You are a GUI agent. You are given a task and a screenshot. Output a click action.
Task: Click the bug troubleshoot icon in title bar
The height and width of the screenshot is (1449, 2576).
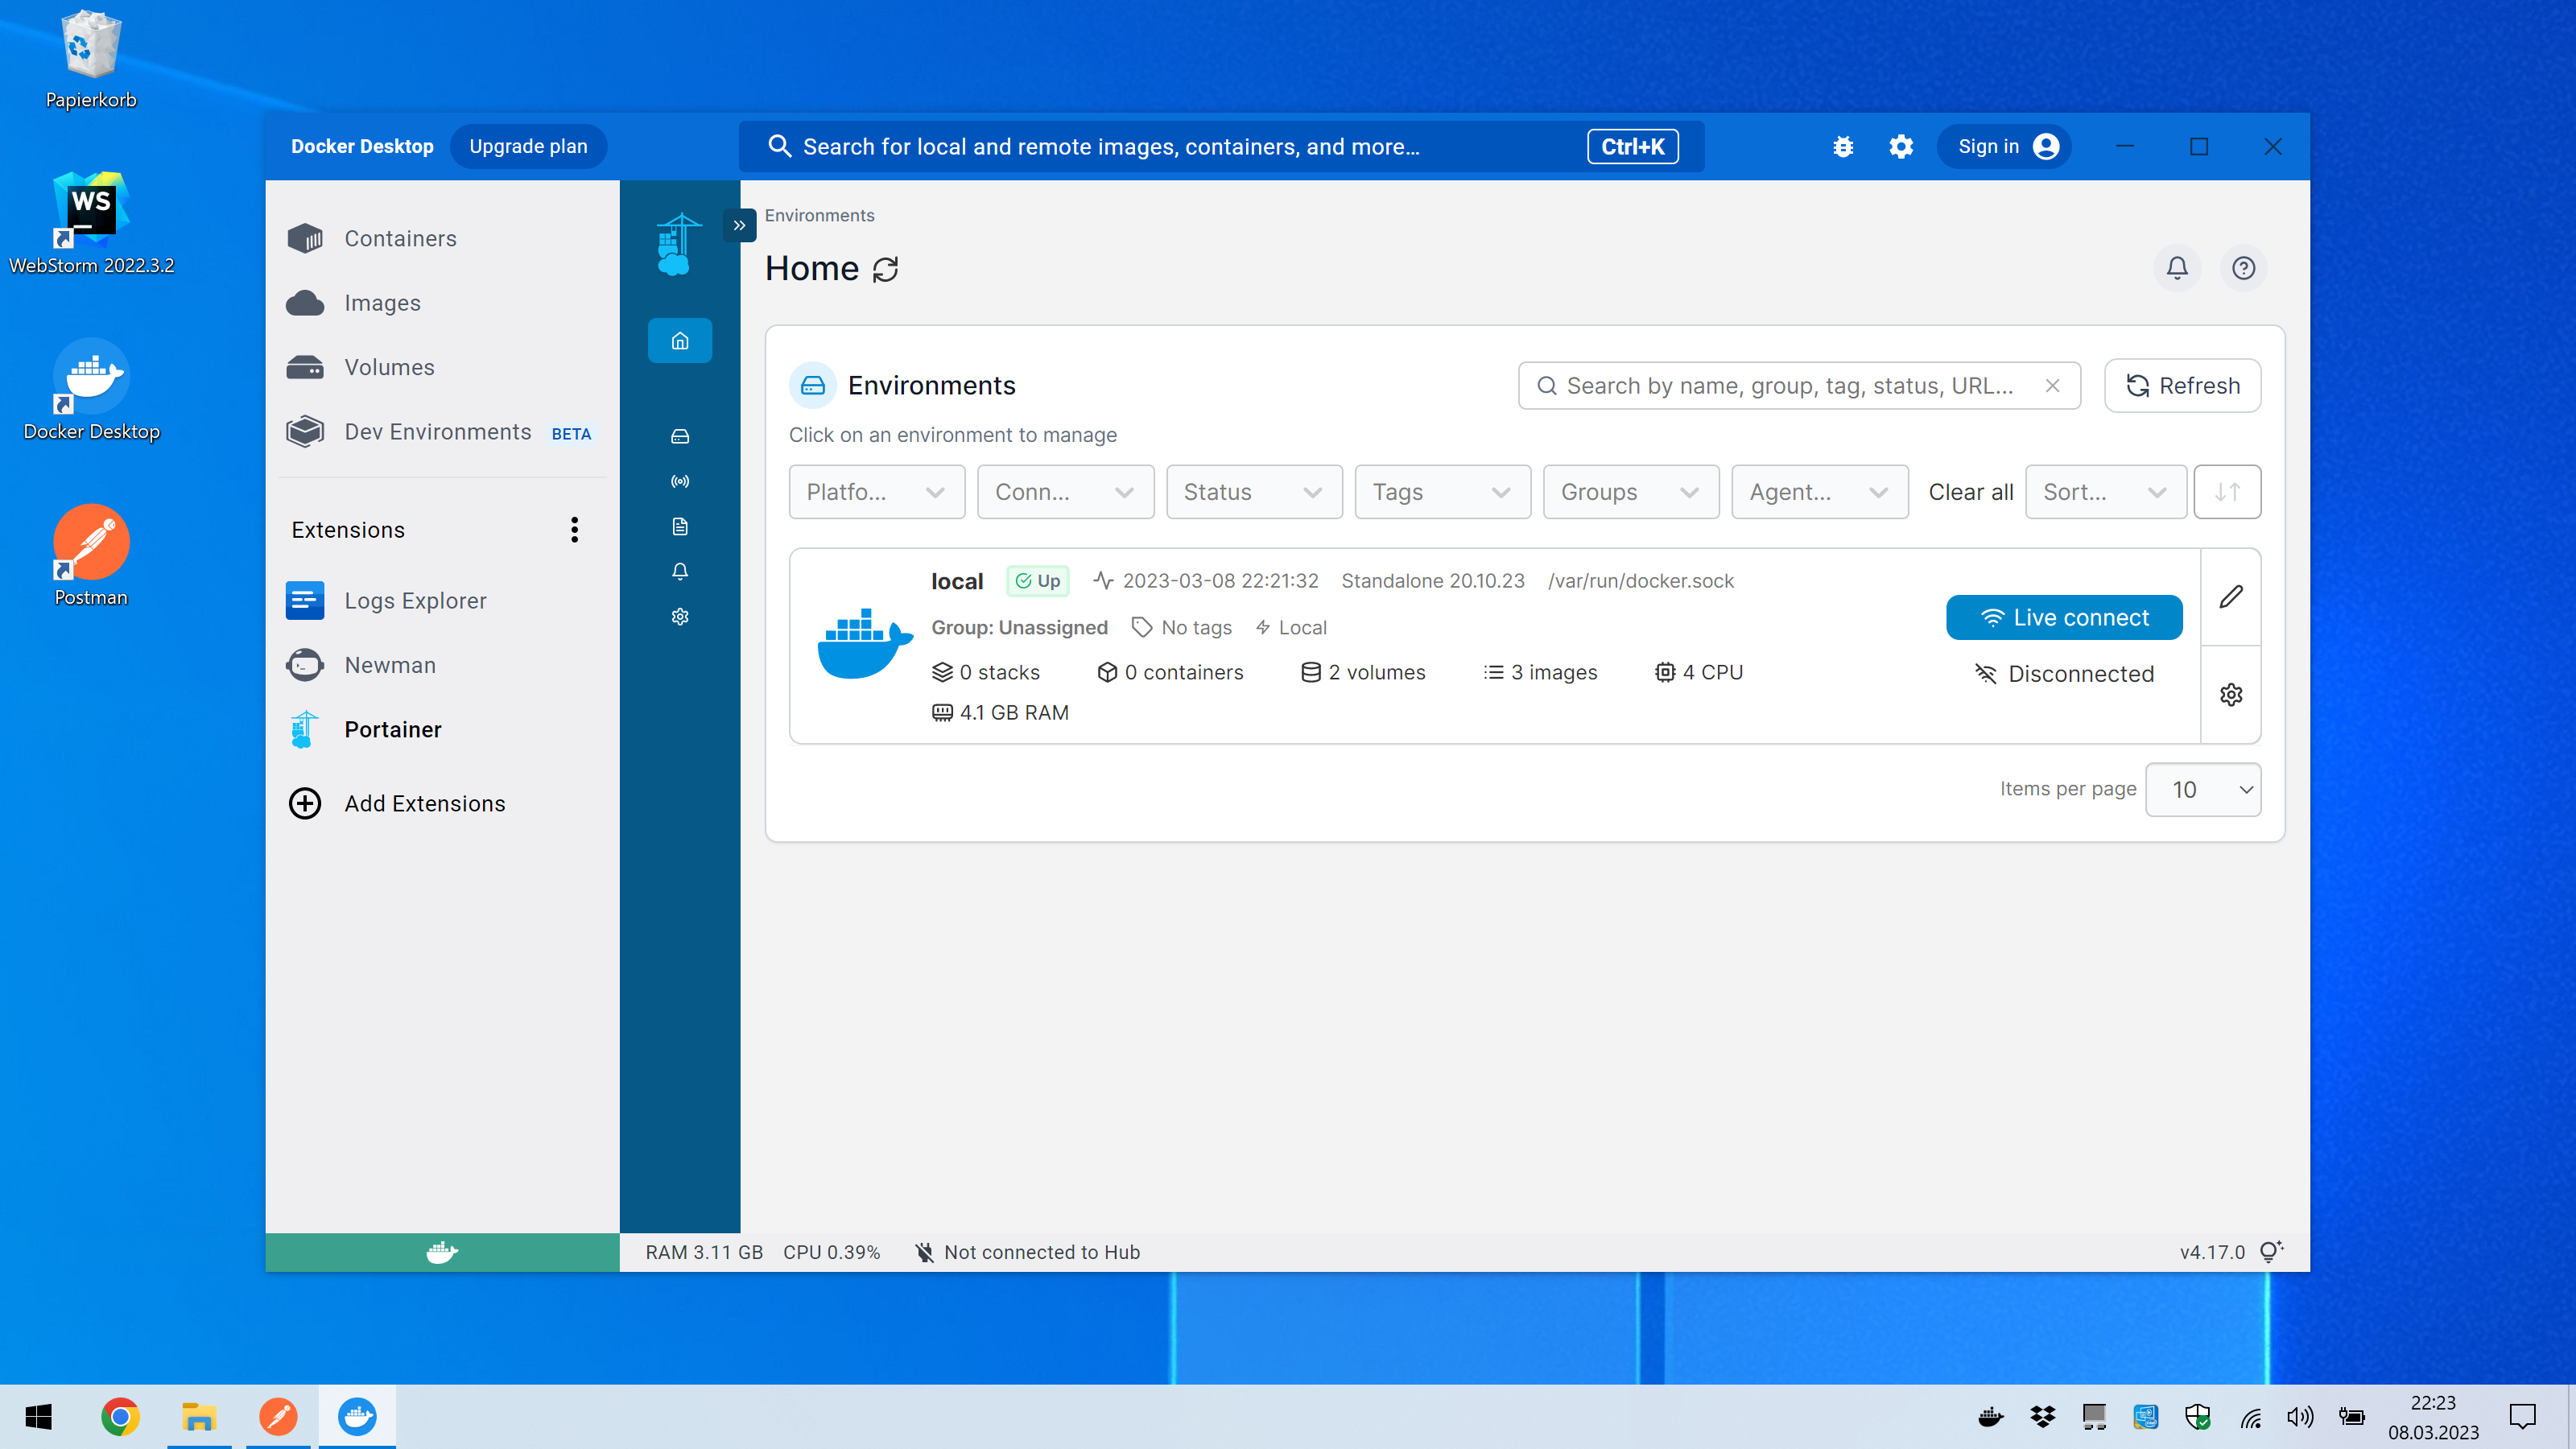point(1843,147)
